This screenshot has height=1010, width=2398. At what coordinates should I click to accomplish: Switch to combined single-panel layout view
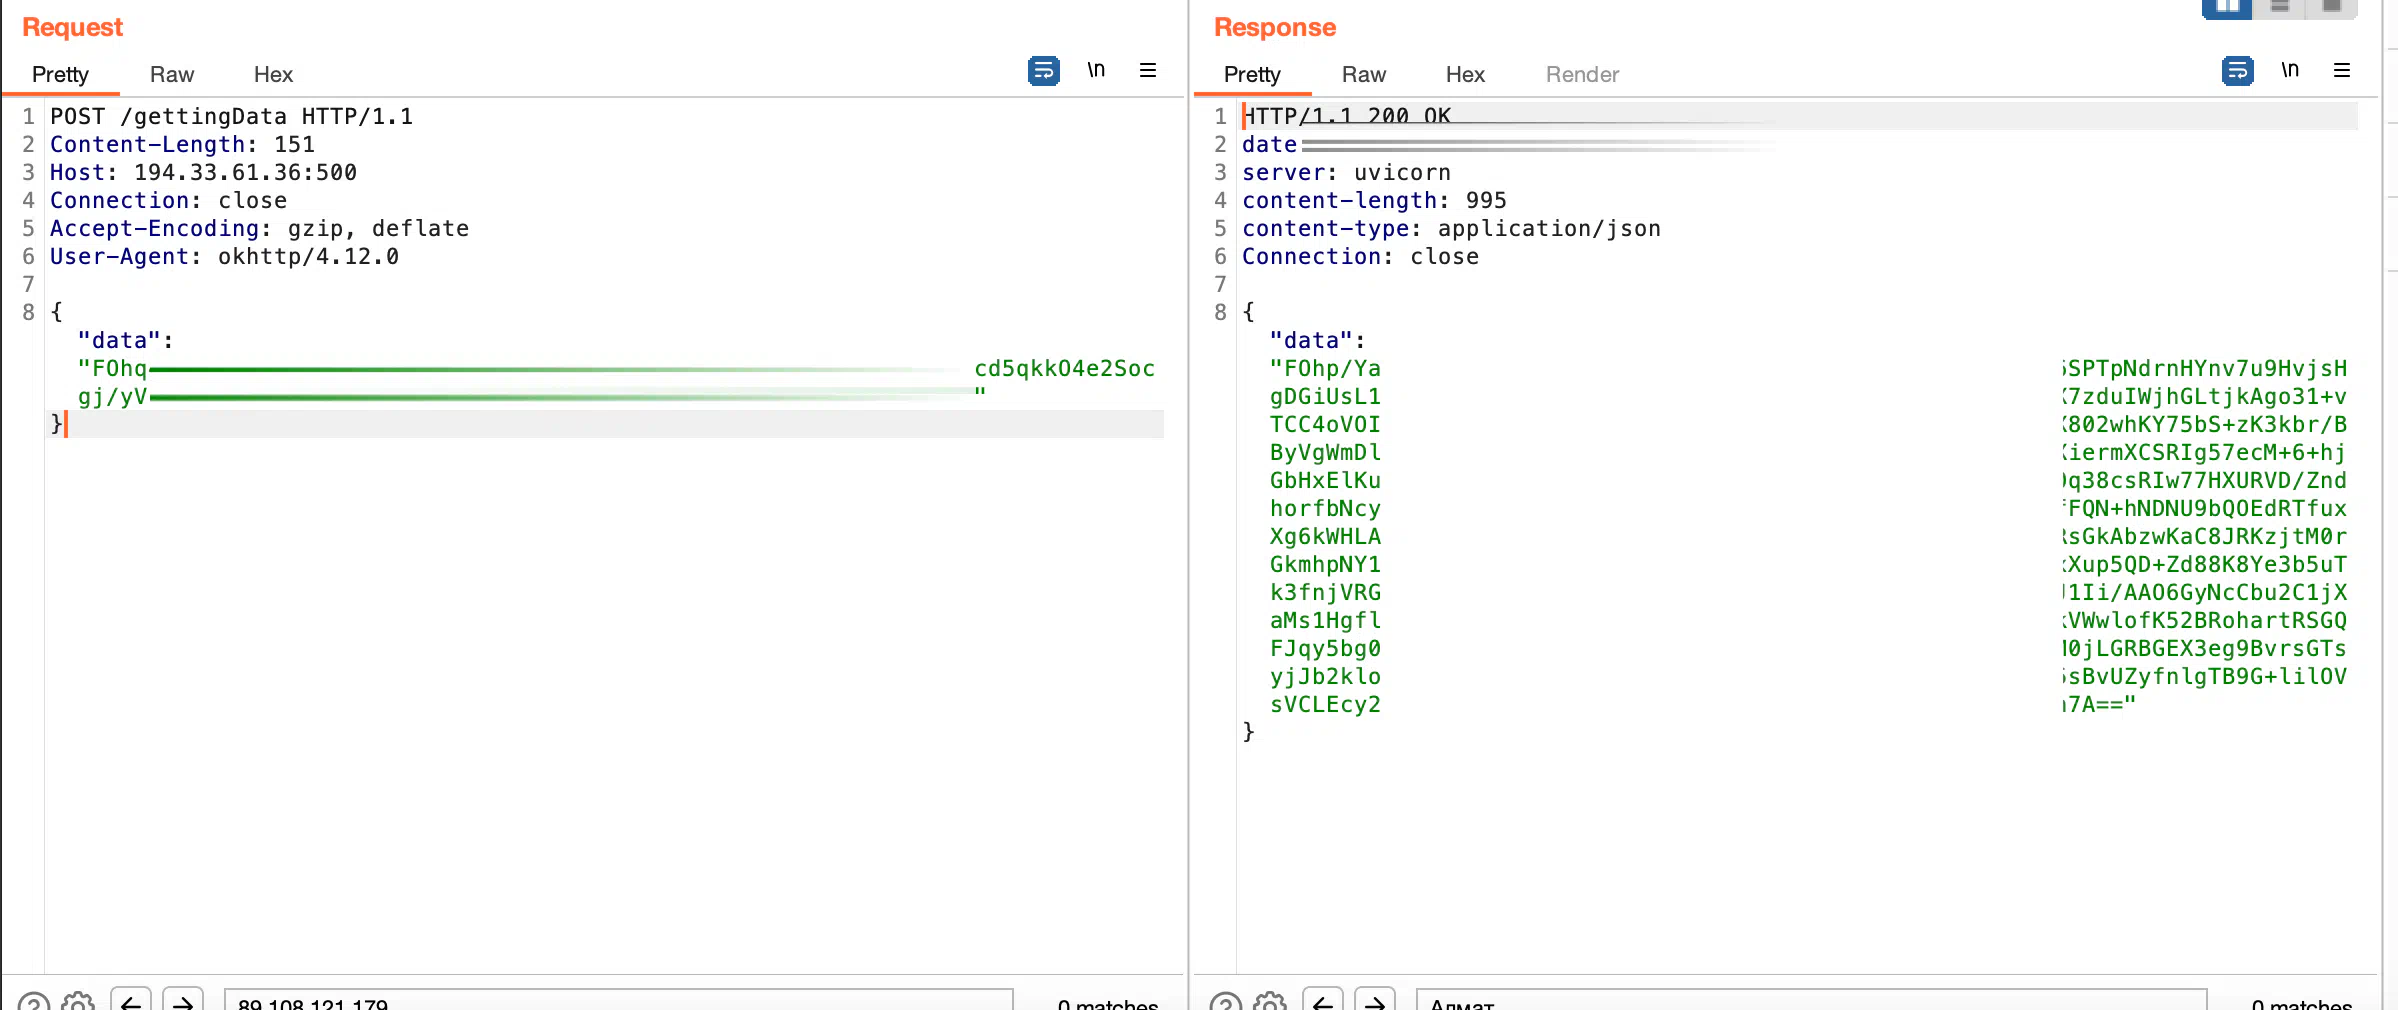click(2332, 8)
